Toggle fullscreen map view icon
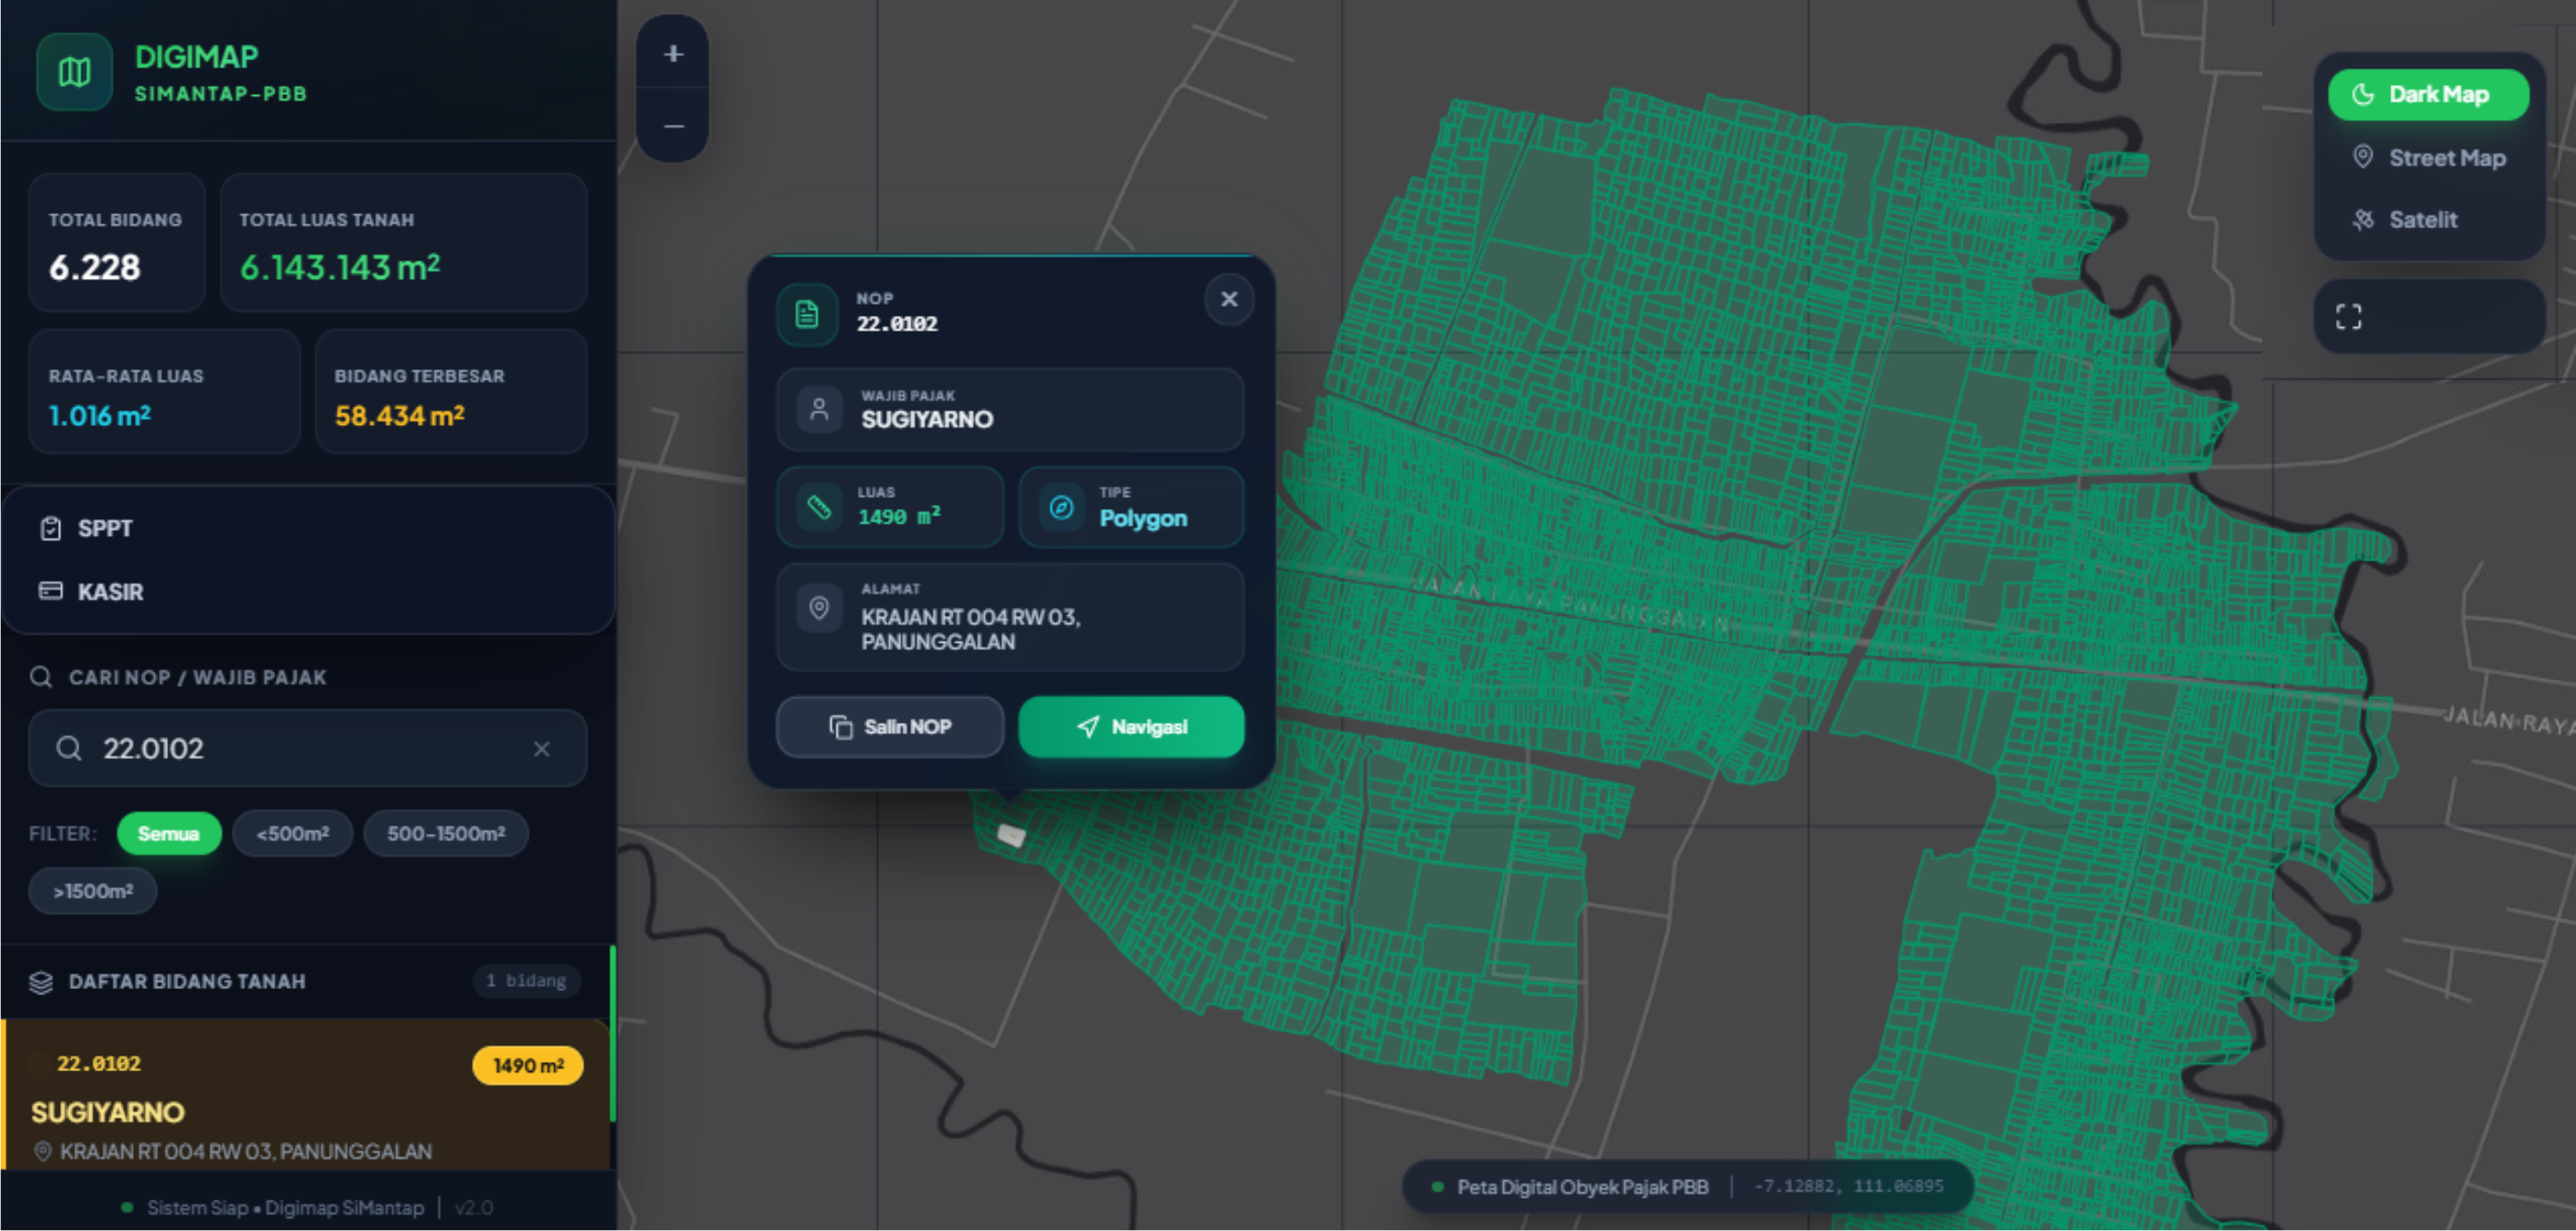 [2348, 317]
